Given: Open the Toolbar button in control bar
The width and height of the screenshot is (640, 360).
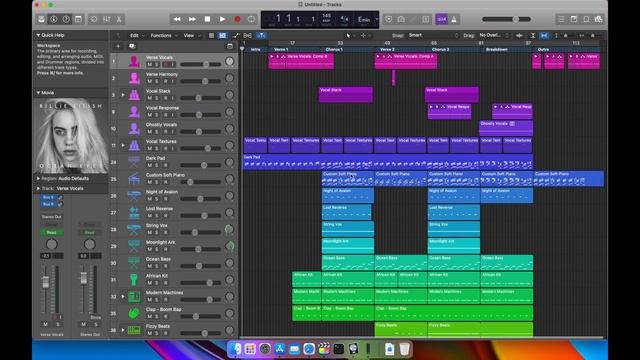Looking at the screenshot, I should click(x=78, y=19).
